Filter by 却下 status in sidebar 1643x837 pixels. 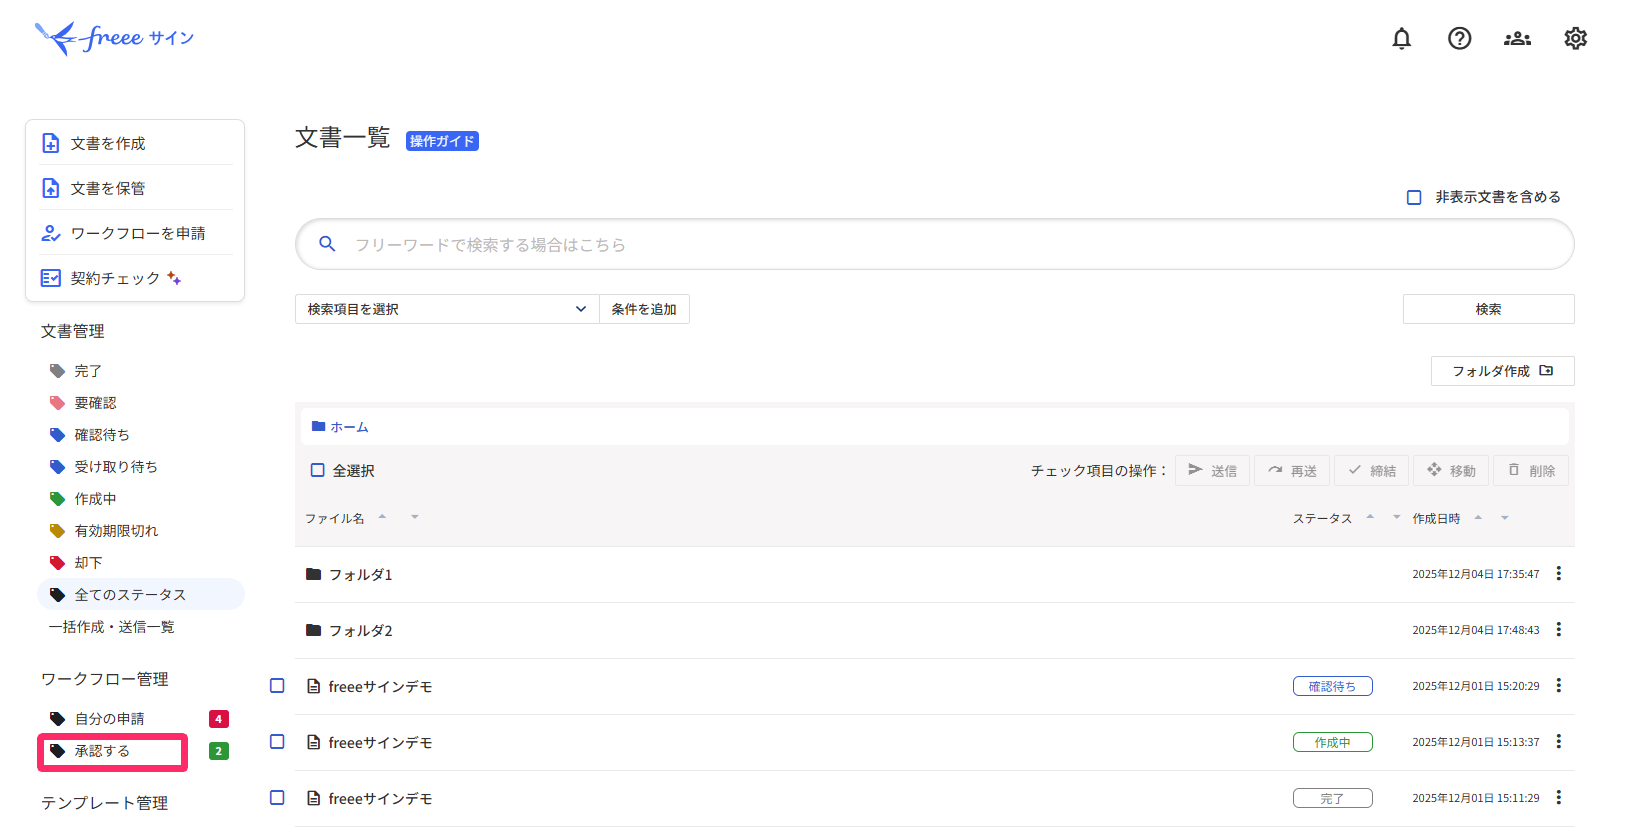[89, 563]
